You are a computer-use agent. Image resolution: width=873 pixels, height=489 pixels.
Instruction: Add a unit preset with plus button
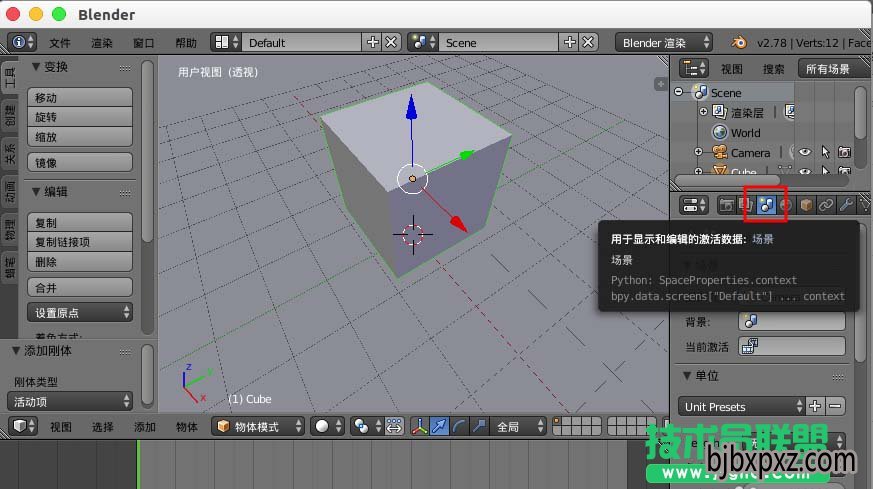tap(815, 407)
